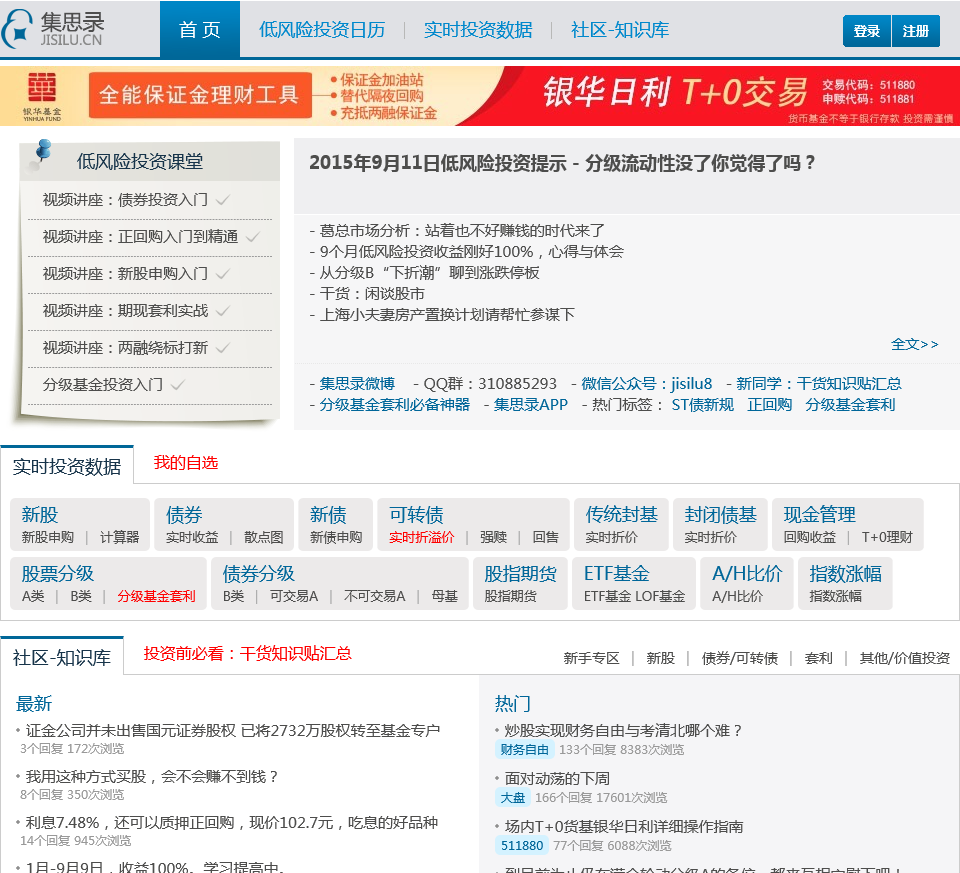Open 新同学：干货知识贴汇总 link
Viewport: 960px width, 873px height.
pos(819,384)
